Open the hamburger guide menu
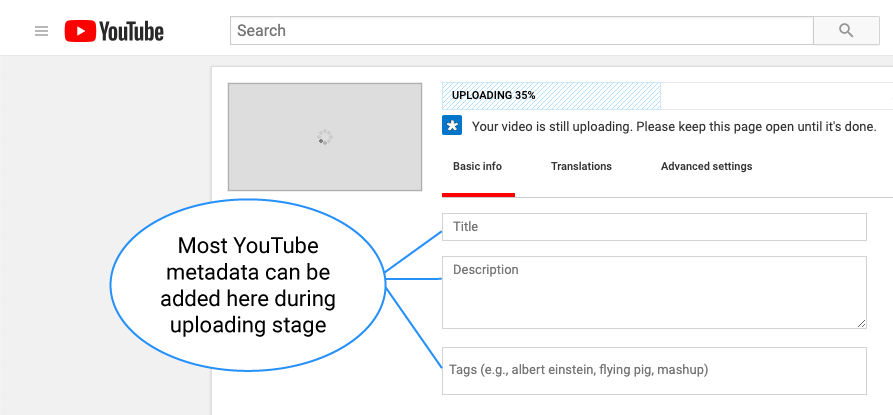Image resolution: width=893 pixels, height=415 pixels. coord(42,31)
